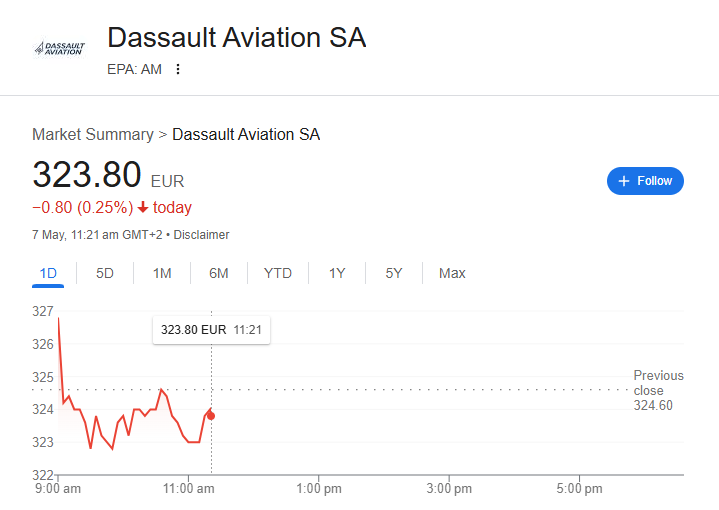Click the red marker dot at 11:21

point(211,415)
